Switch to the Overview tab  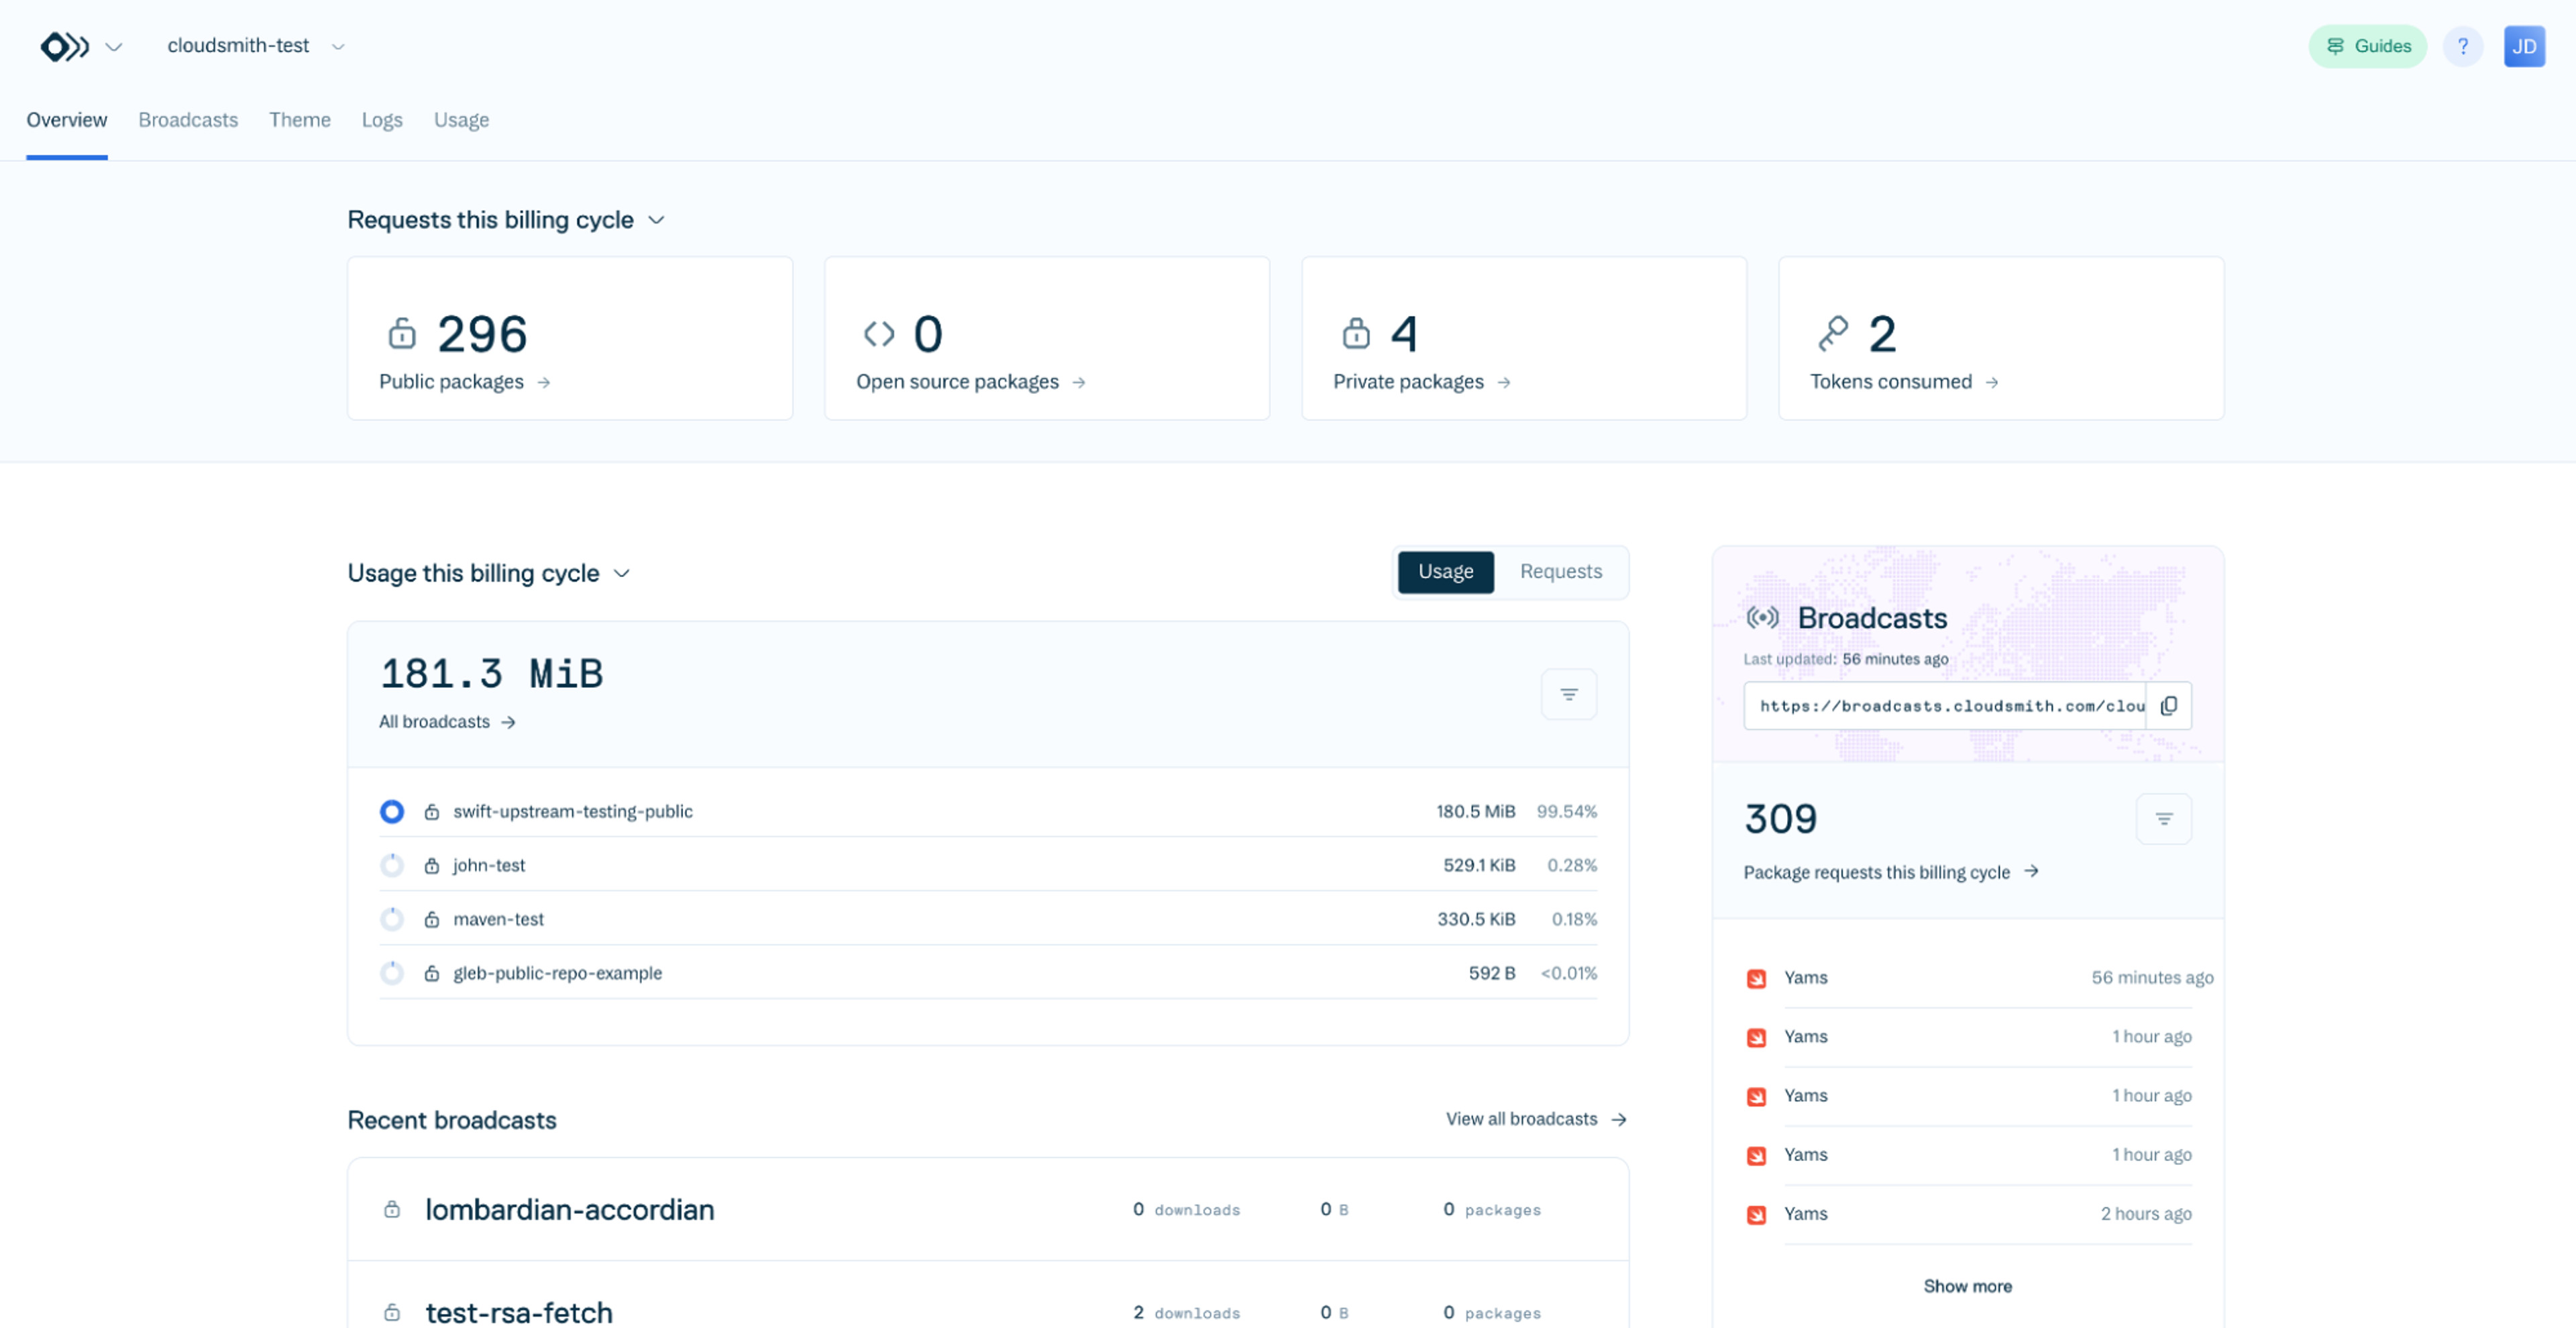67,120
